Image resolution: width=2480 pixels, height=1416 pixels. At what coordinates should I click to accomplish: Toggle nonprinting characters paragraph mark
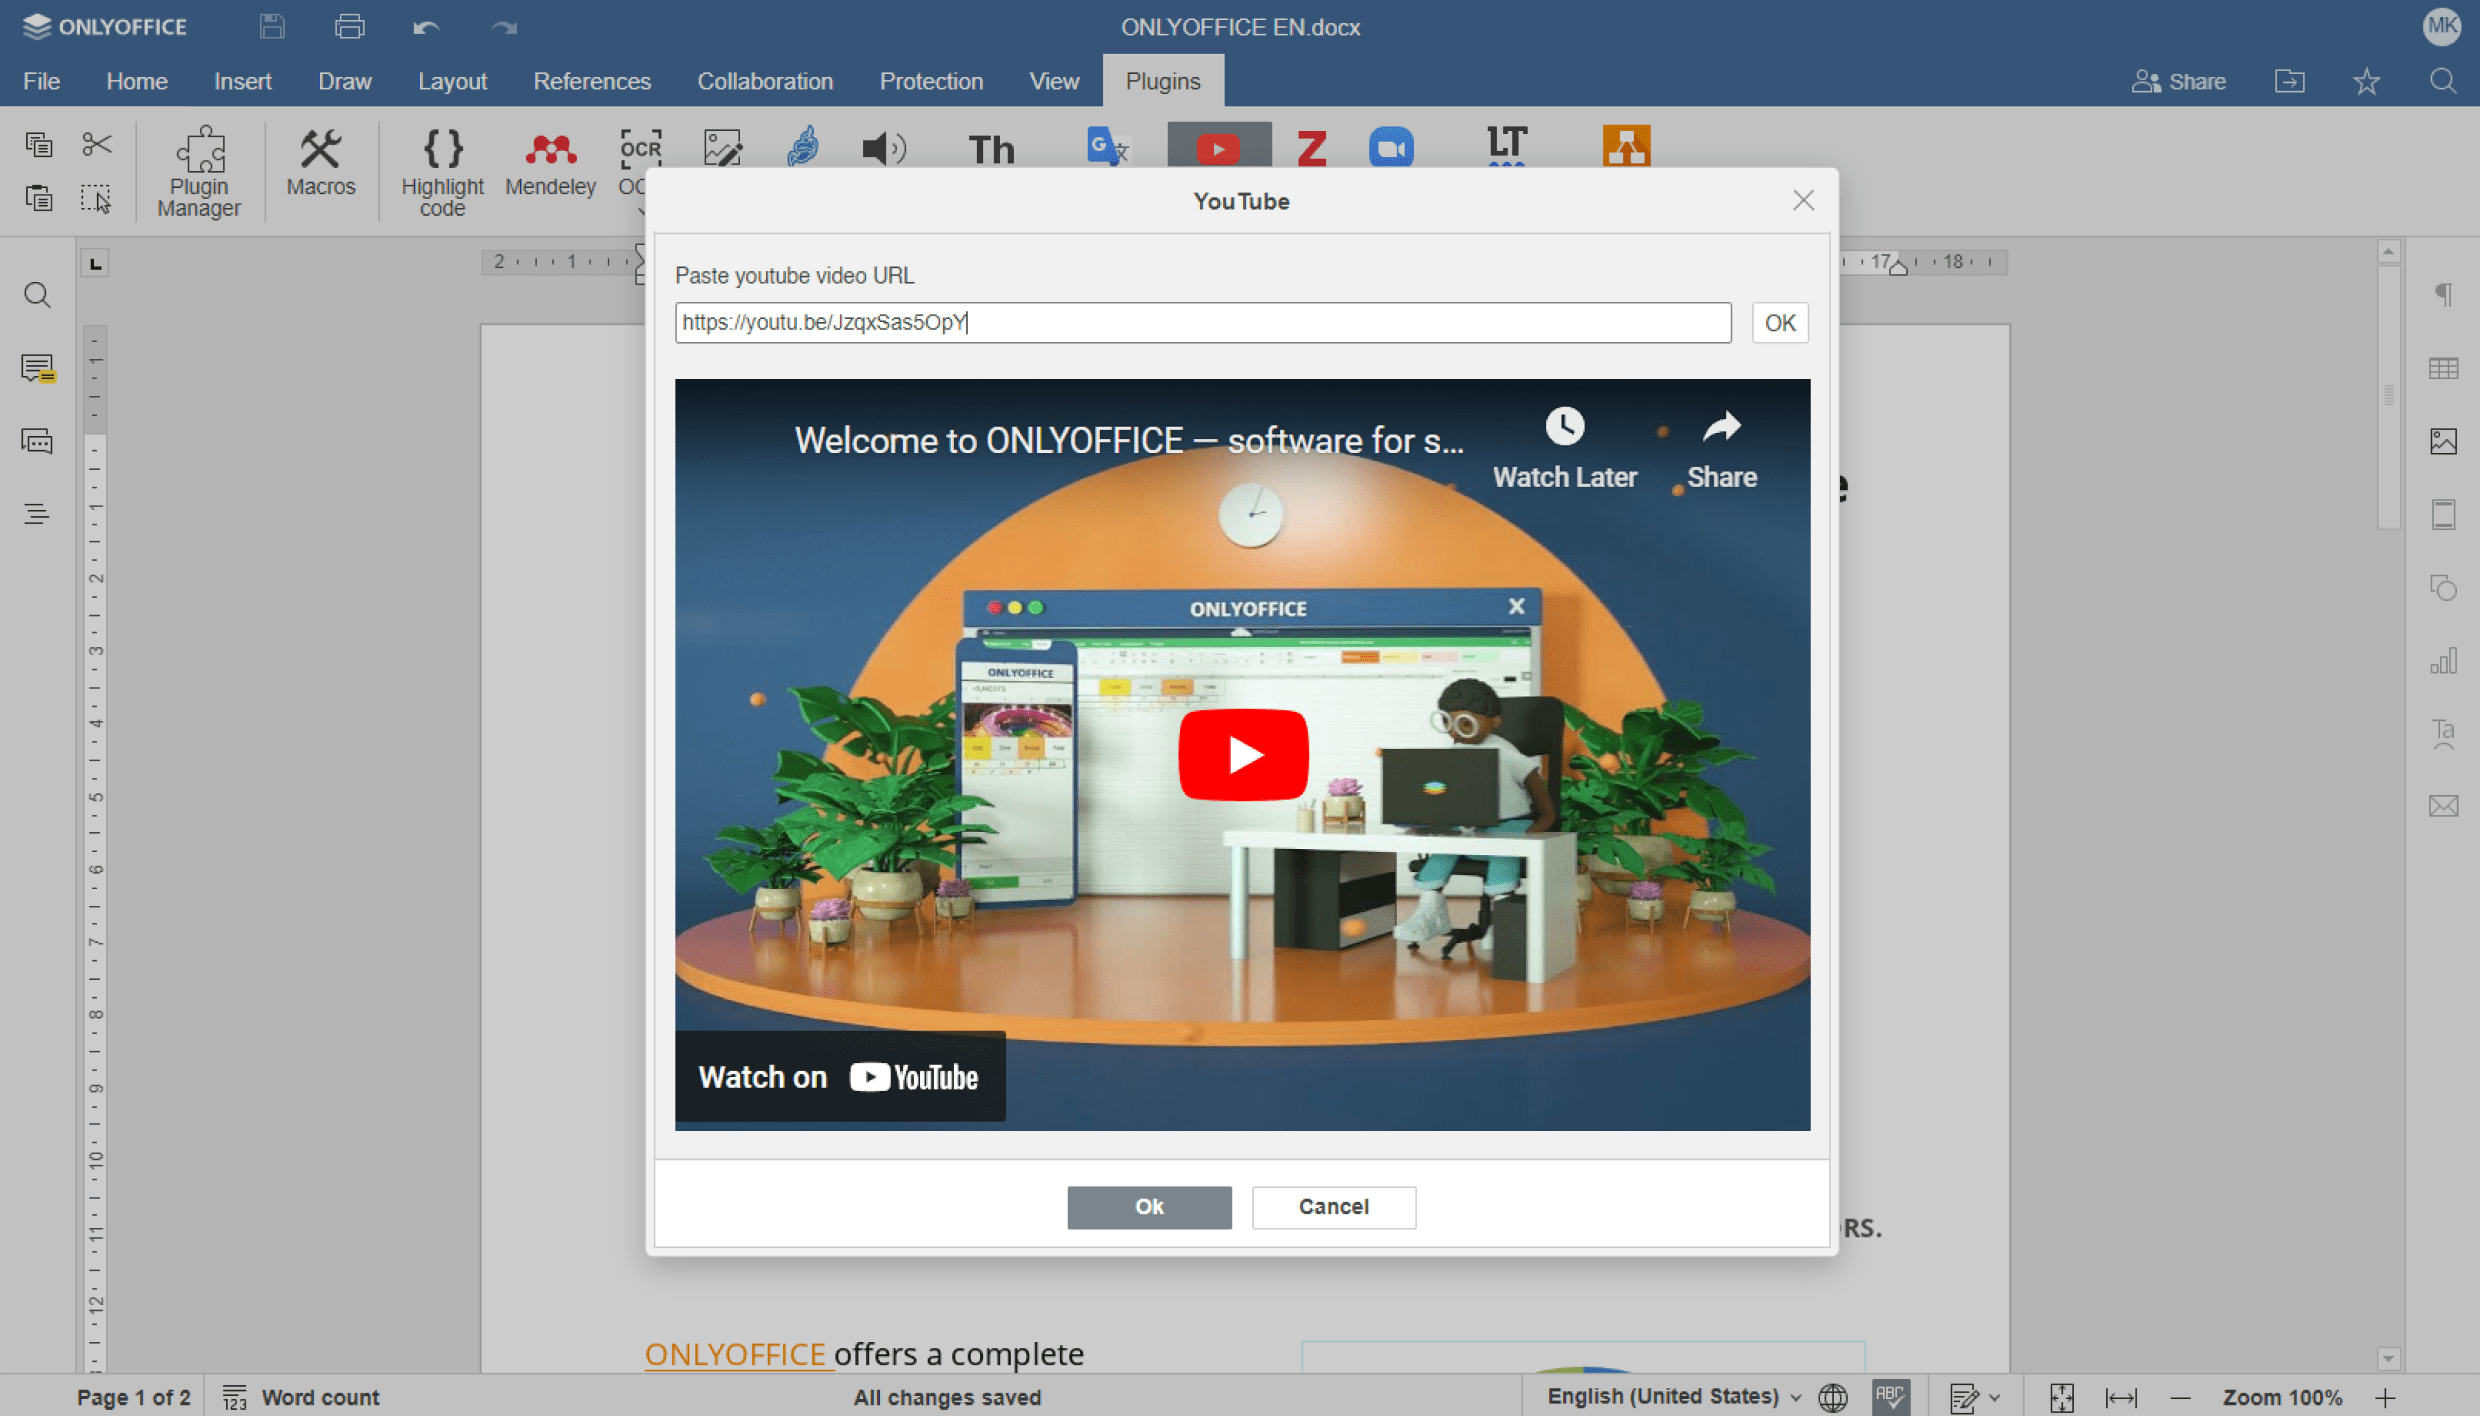point(2443,294)
